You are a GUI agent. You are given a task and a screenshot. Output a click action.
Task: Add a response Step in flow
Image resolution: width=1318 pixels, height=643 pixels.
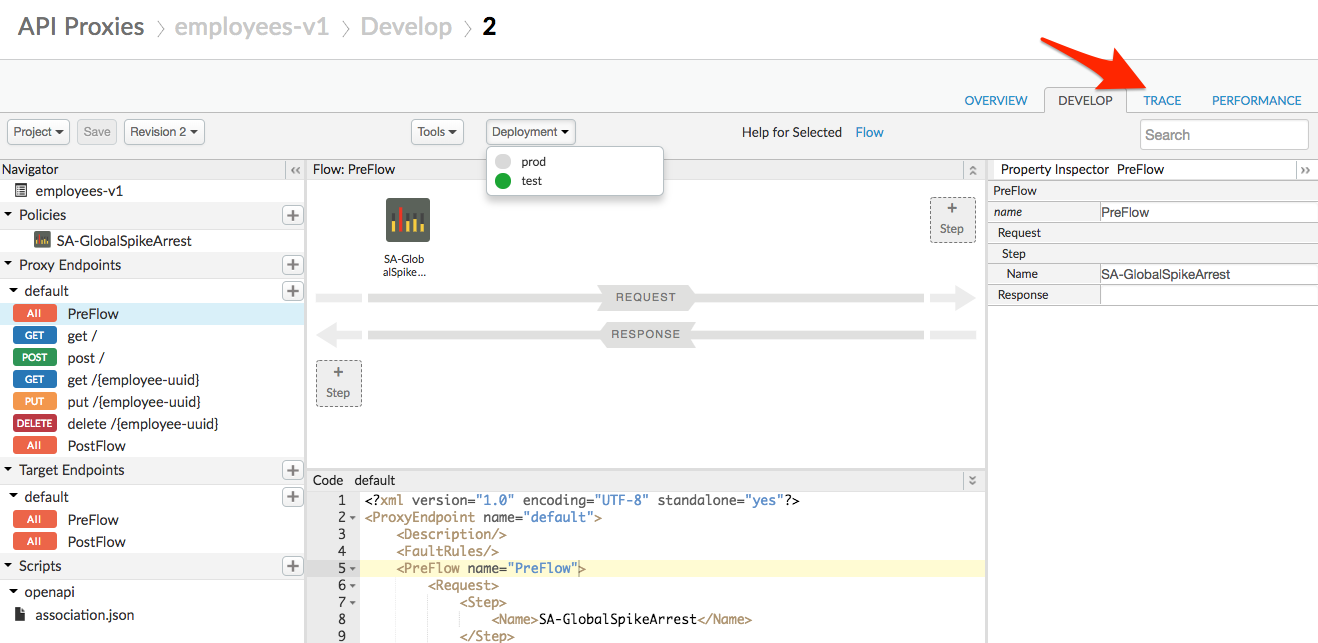(338, 384)
